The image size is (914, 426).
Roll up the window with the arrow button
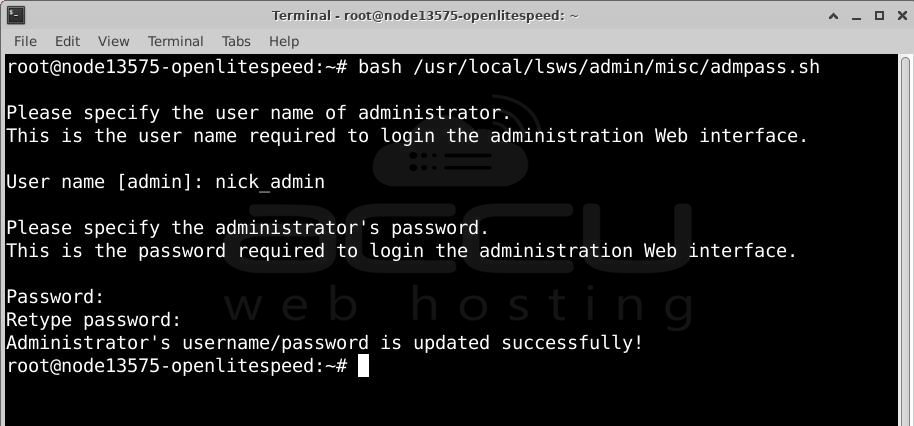coord(834,15)
